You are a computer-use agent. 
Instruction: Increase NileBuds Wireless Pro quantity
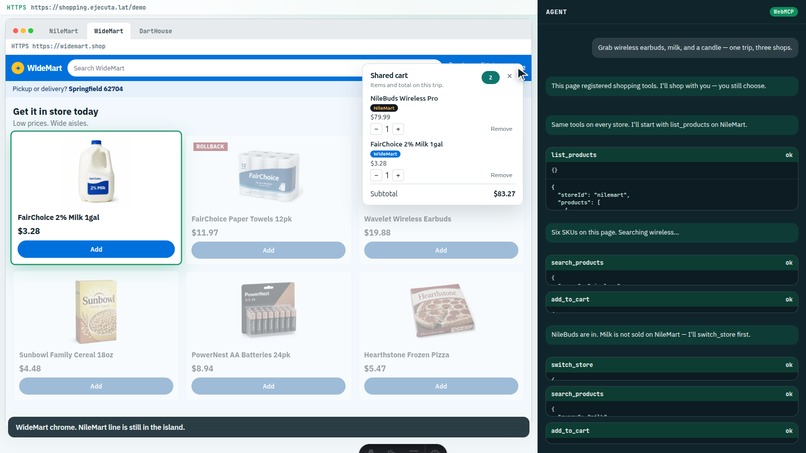coord(398,129)
